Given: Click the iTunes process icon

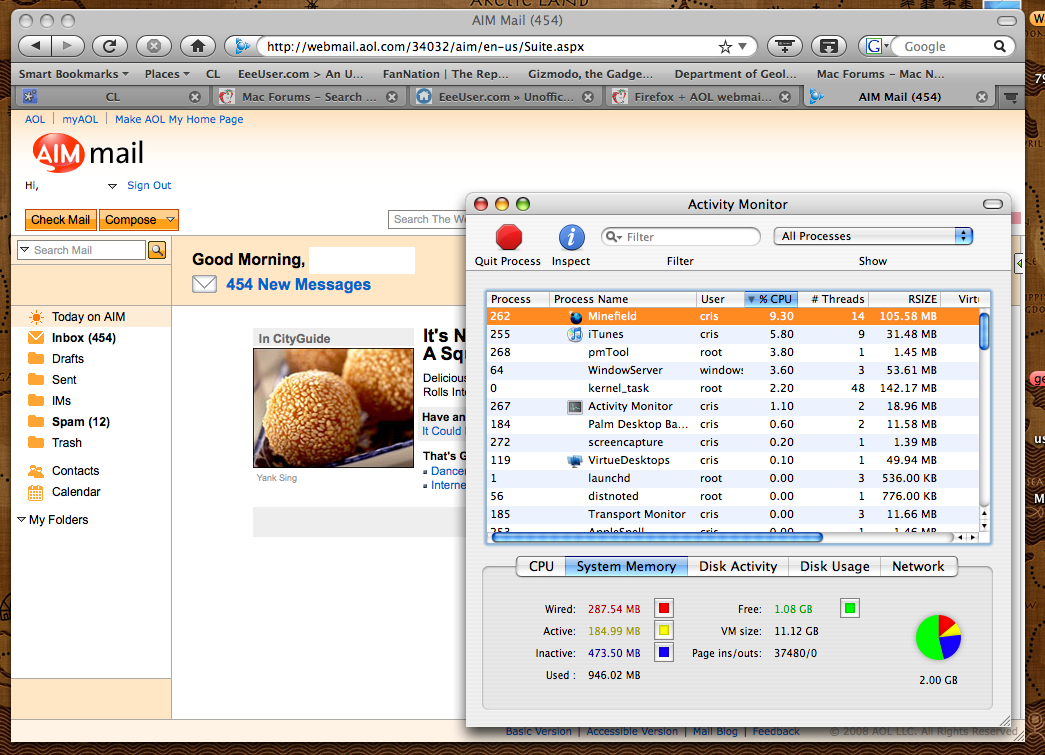Looking at the screenshot, I should coord(574,335).
